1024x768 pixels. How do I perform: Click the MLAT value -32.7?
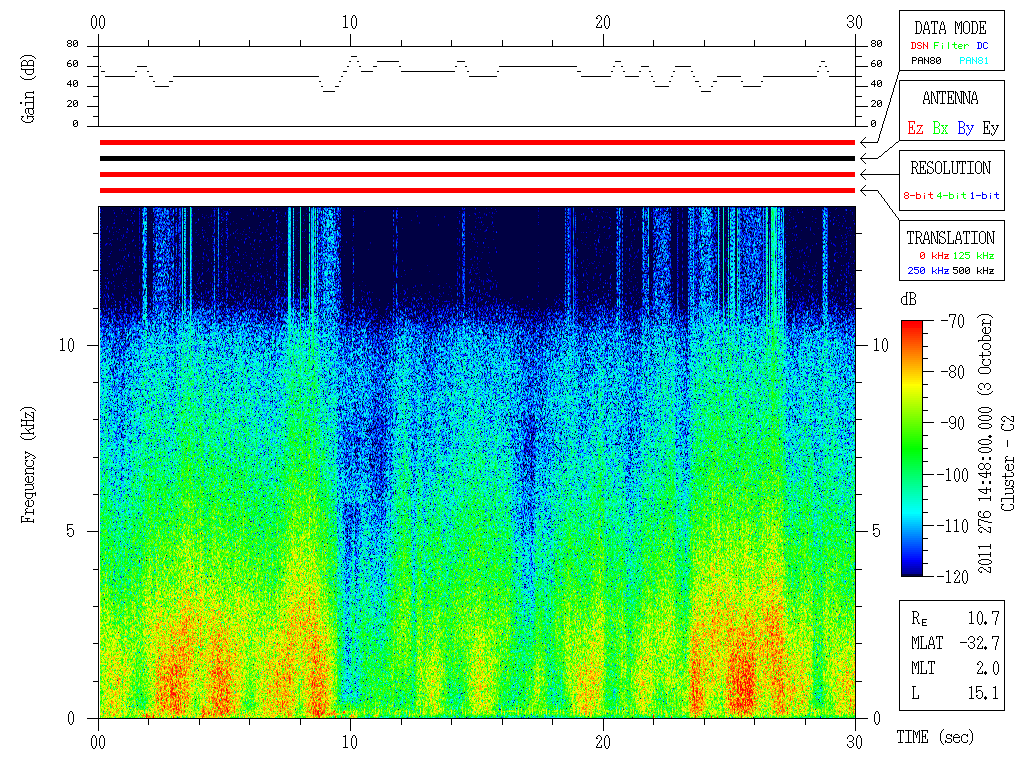pos(979,643)
